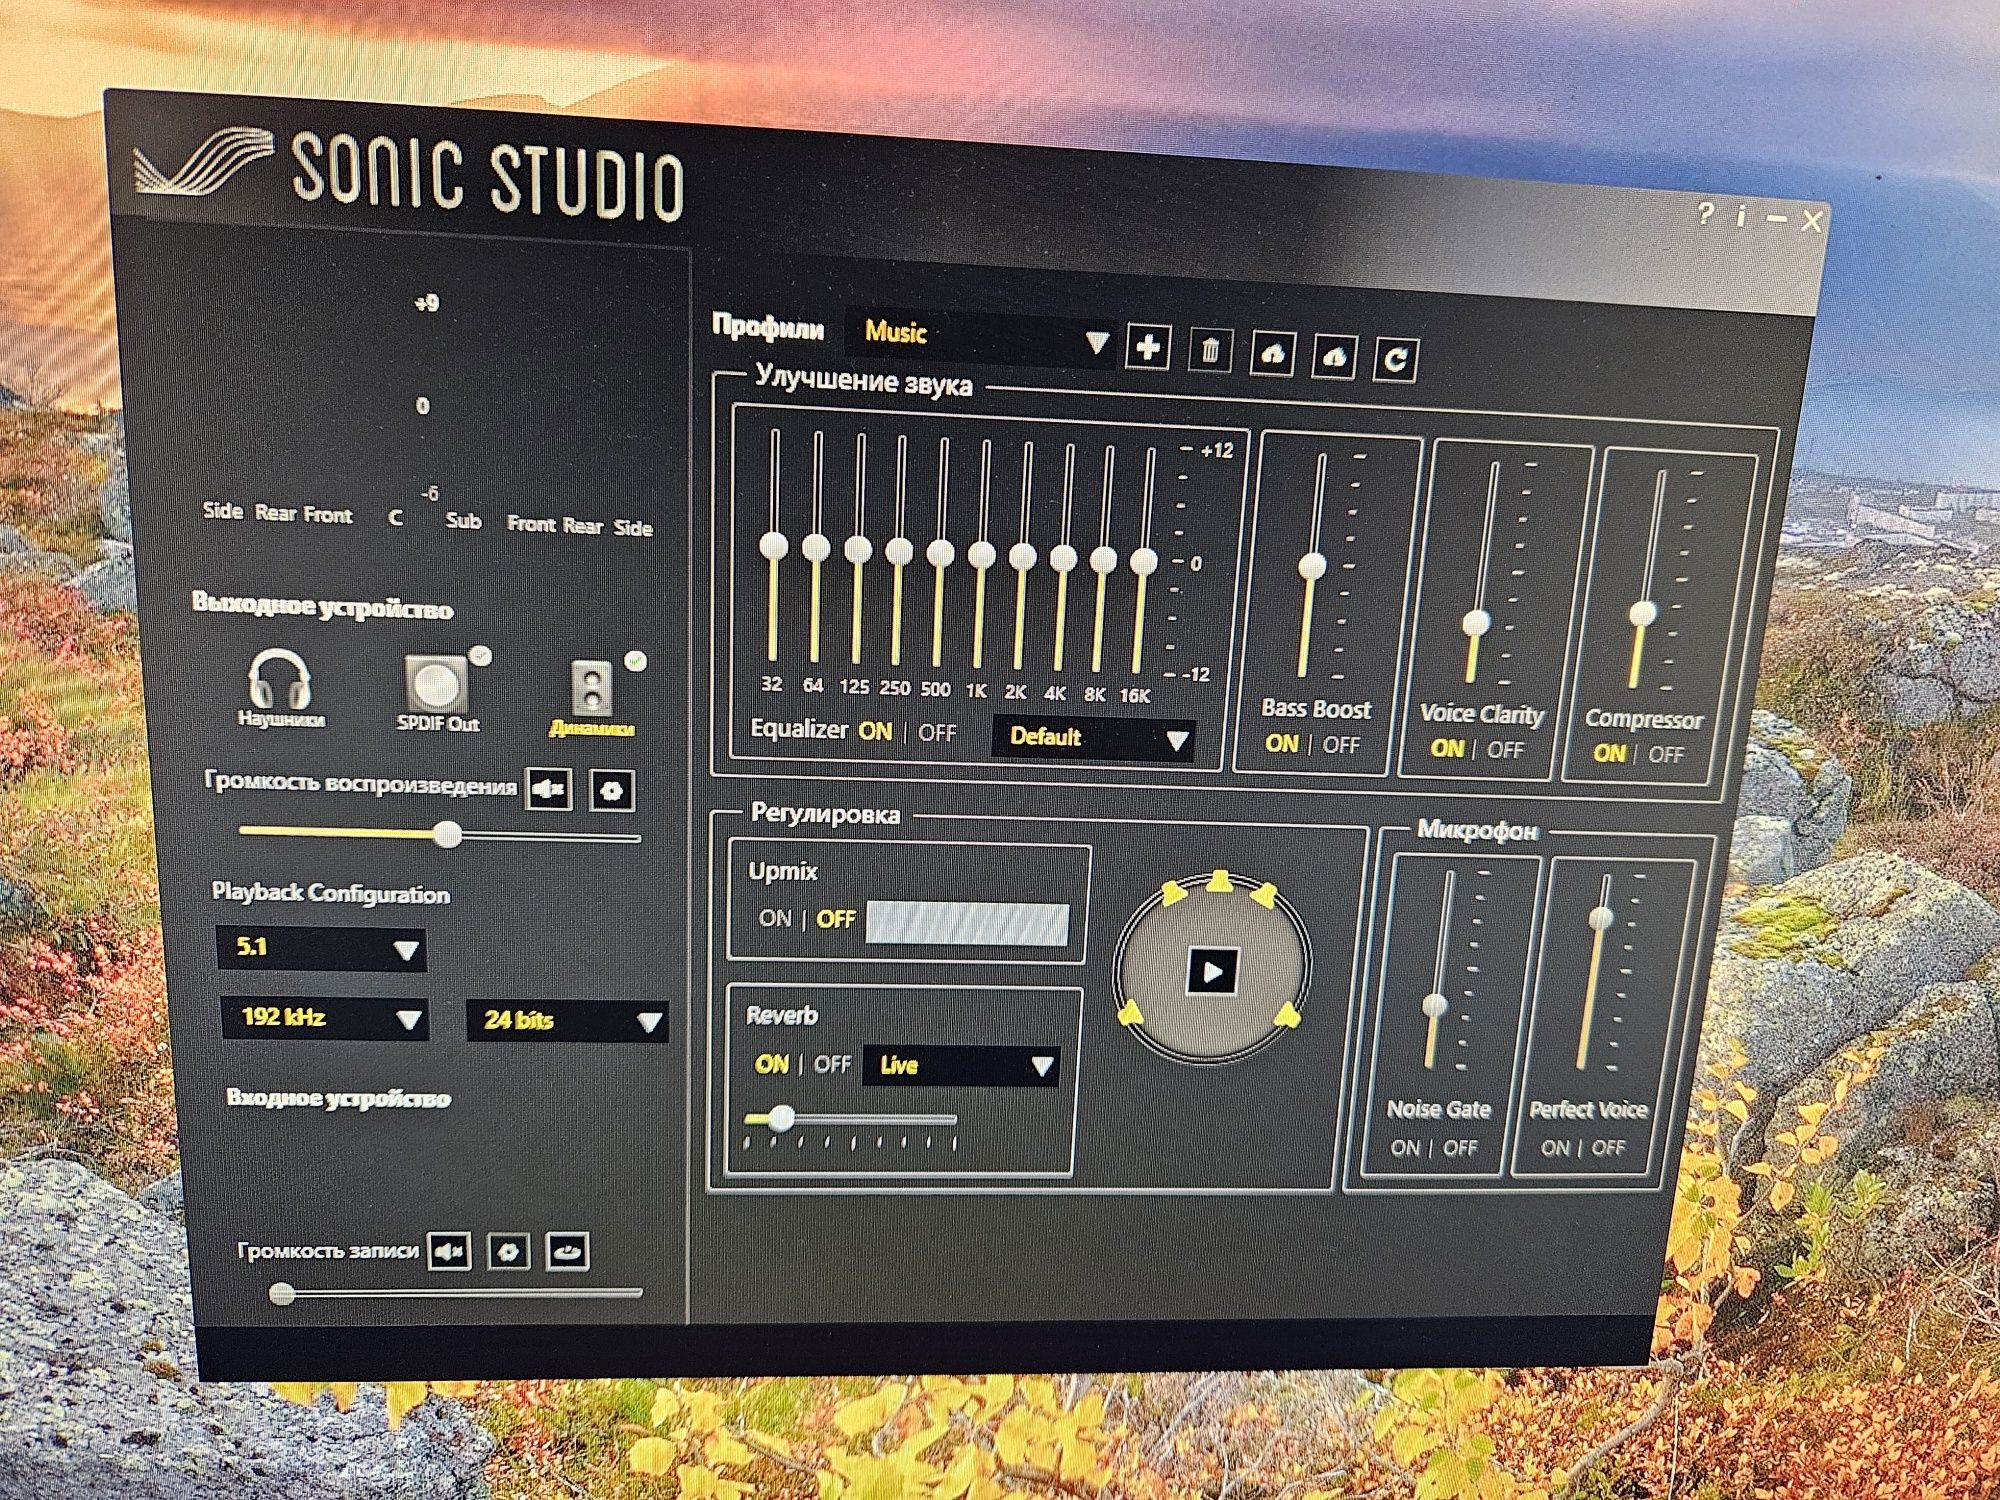Reset the profile with circular arrow icon
Image resolution: width=2000 pixels, height=1500 pixels.
[1396, 359]
